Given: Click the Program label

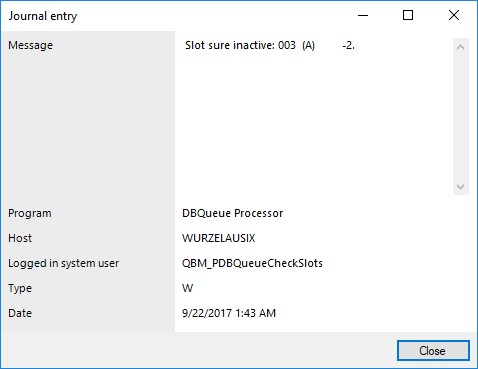Looking at the screenshot, I should point(30,213).
